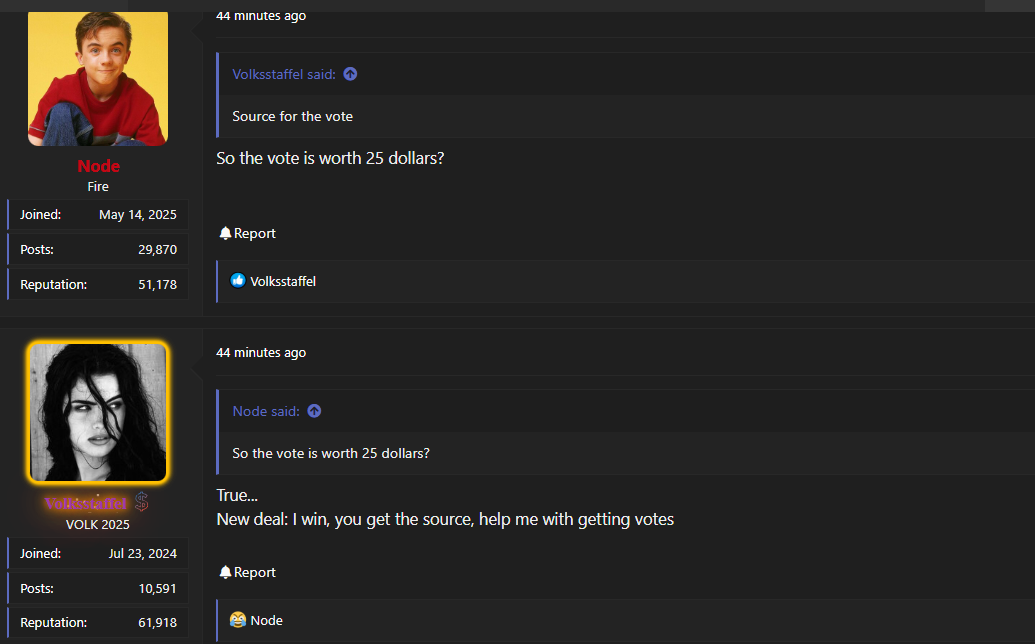Report Volksstaffel's post using the bell link
The width and height of the screenshot is (1035, 644).
point(247,572)
